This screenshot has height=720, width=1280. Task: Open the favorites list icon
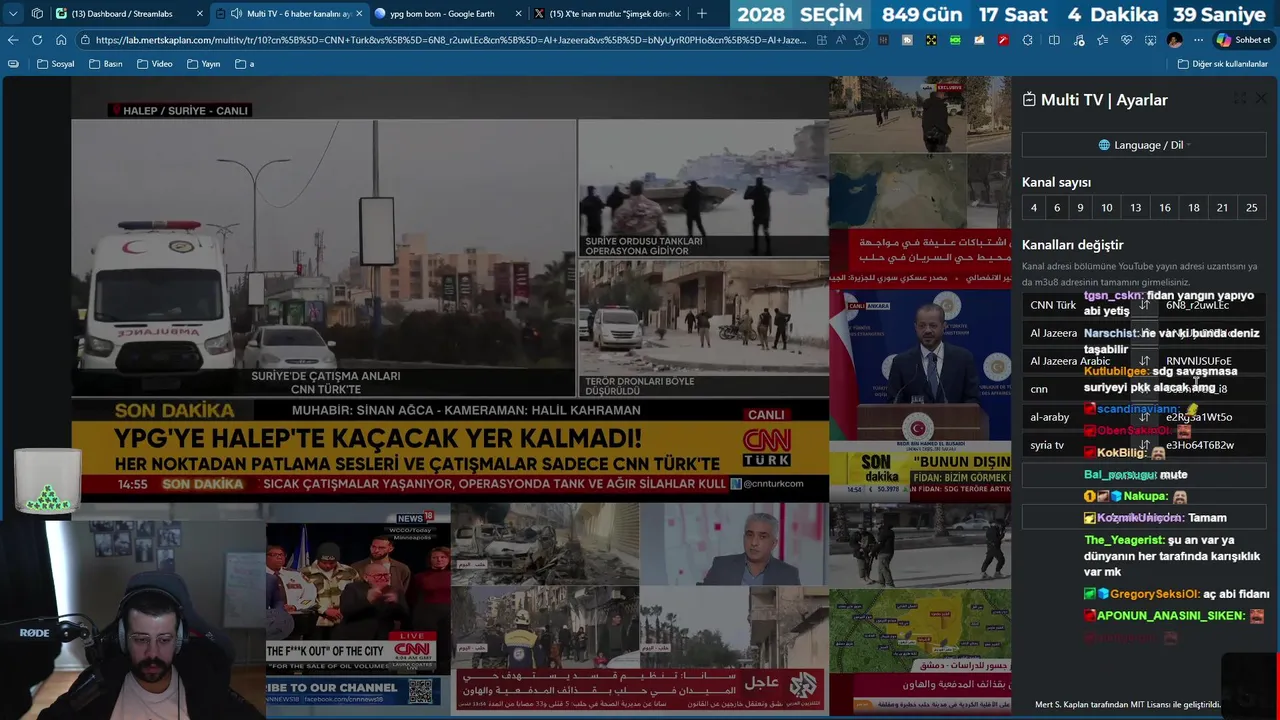(x=1102, y=40)
